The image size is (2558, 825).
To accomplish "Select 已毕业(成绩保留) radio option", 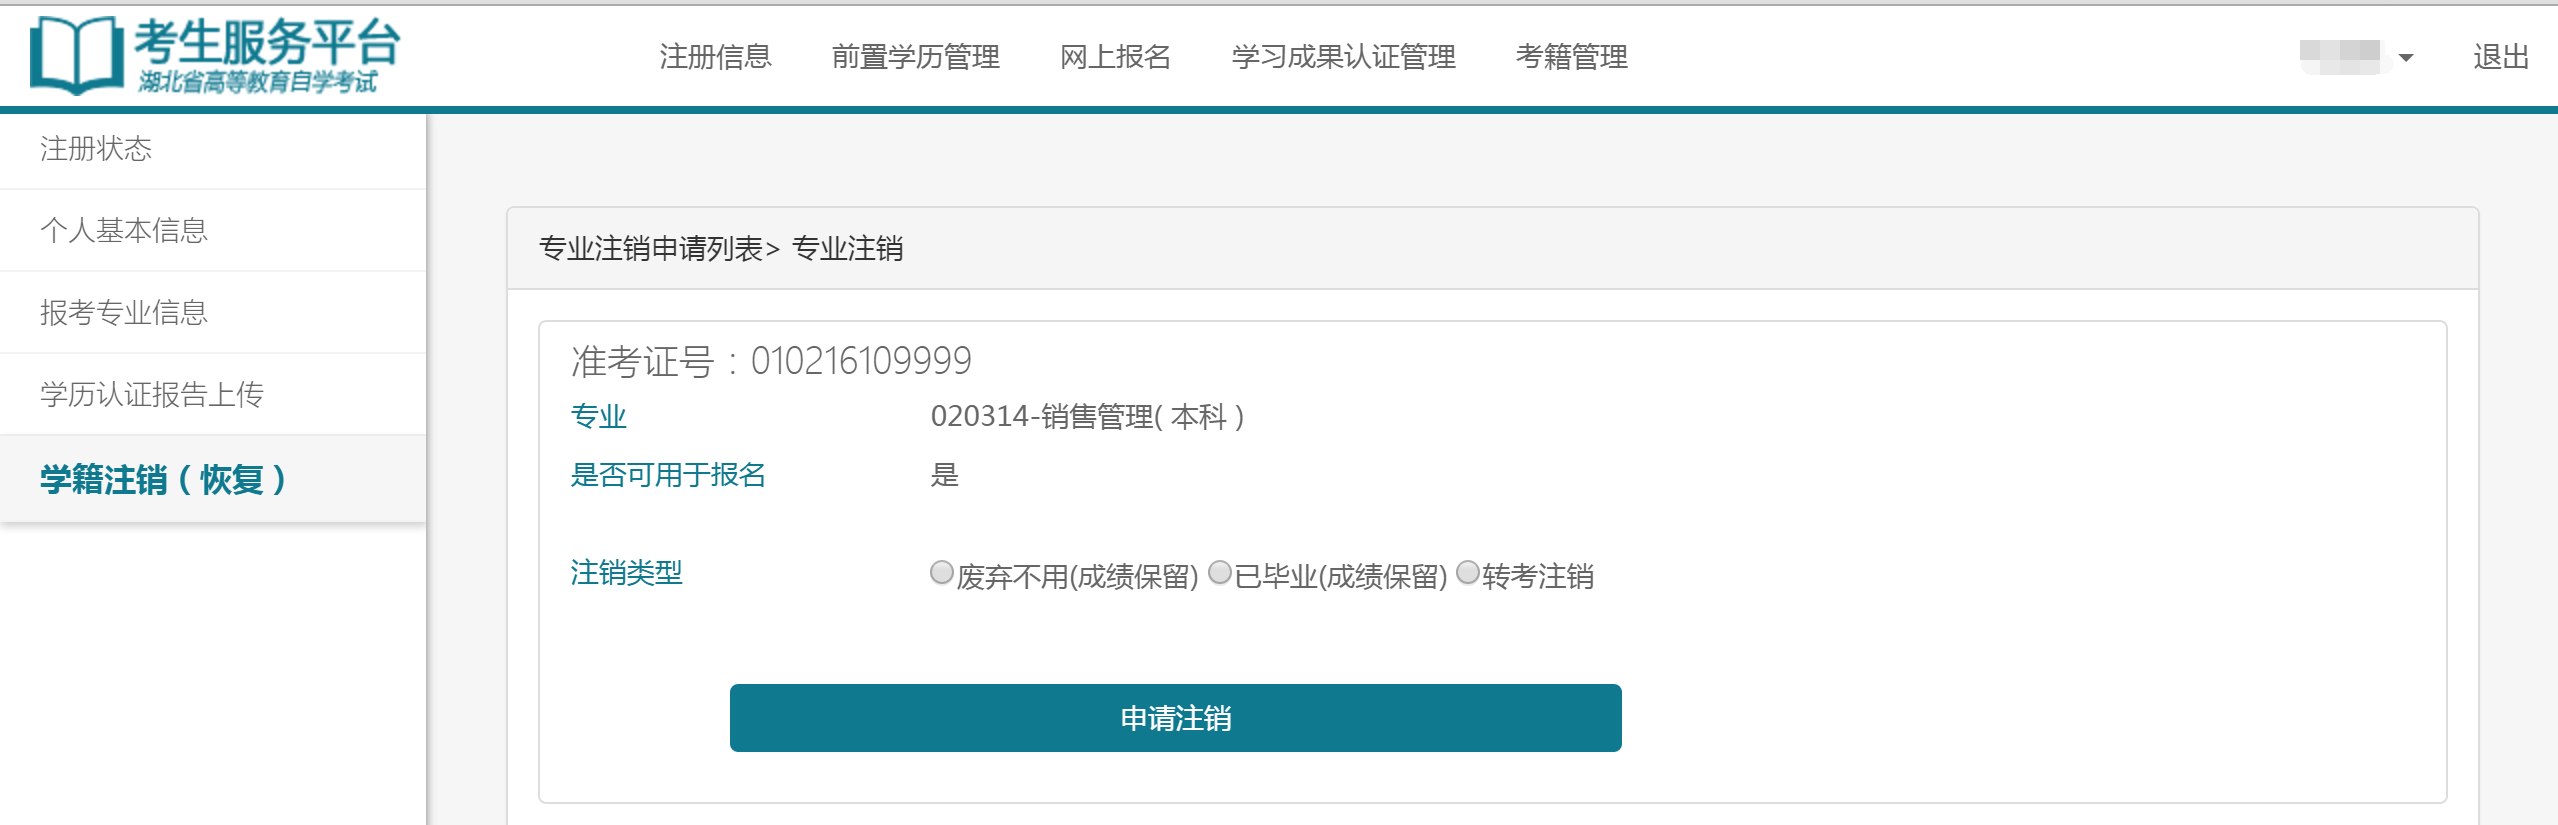I will tap(1220, 573).
